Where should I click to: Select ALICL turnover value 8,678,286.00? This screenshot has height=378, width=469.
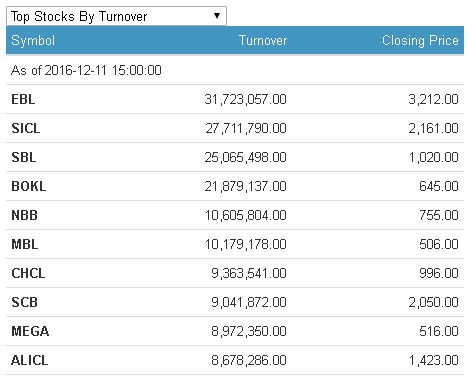coord(249,360)
